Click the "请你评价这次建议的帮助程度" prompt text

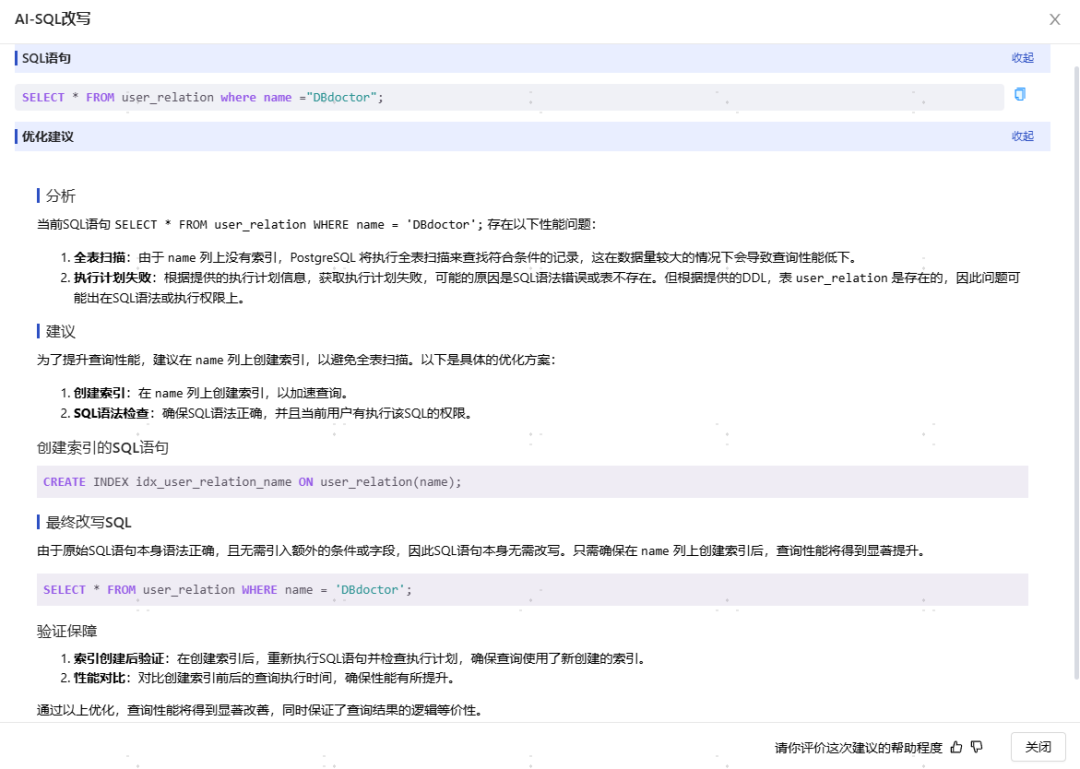pos(858,748)
